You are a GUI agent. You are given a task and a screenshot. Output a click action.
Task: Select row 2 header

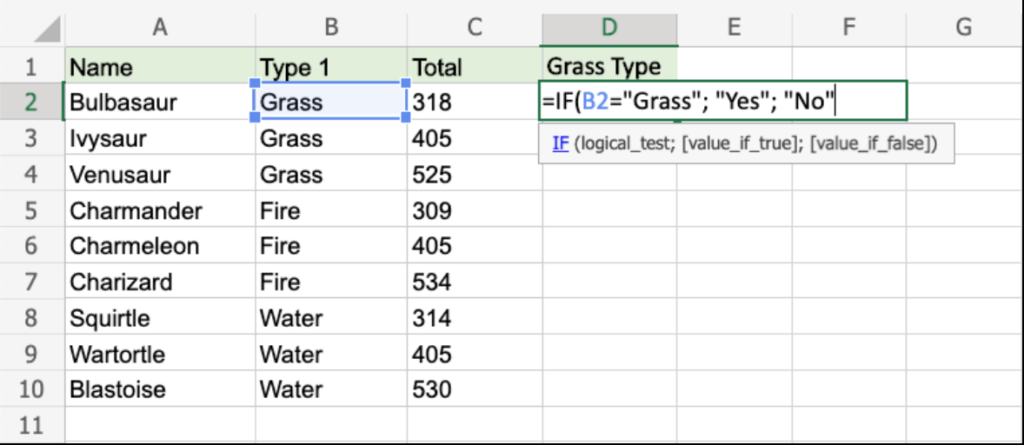pos(31,101)
